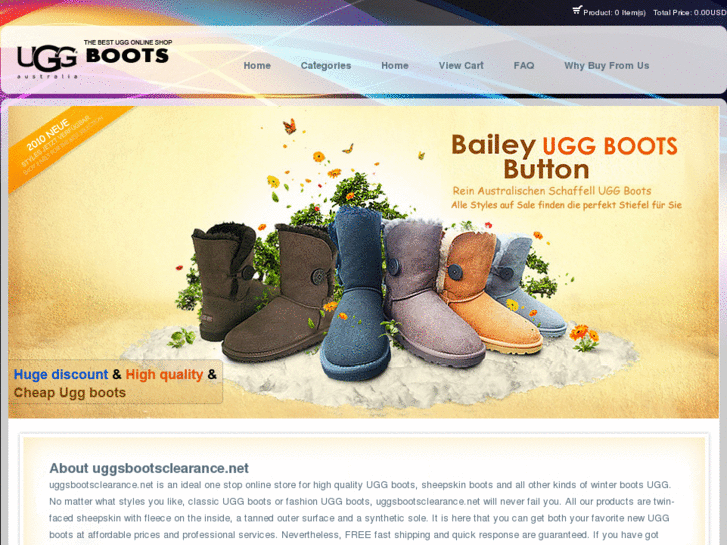Click the Bailey UGG BOOTS Button headline
This screenshot has width=727, height=545.
pos(564,157)
